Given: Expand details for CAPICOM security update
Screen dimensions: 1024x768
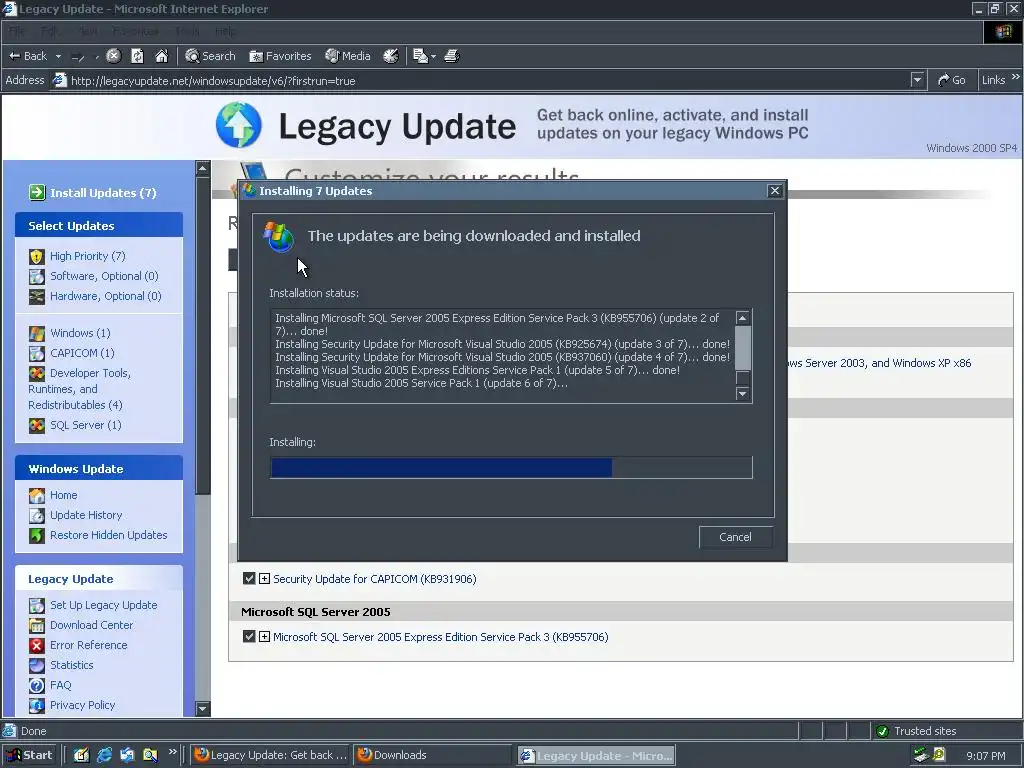Looking at the screenshot, I should 264,579.
